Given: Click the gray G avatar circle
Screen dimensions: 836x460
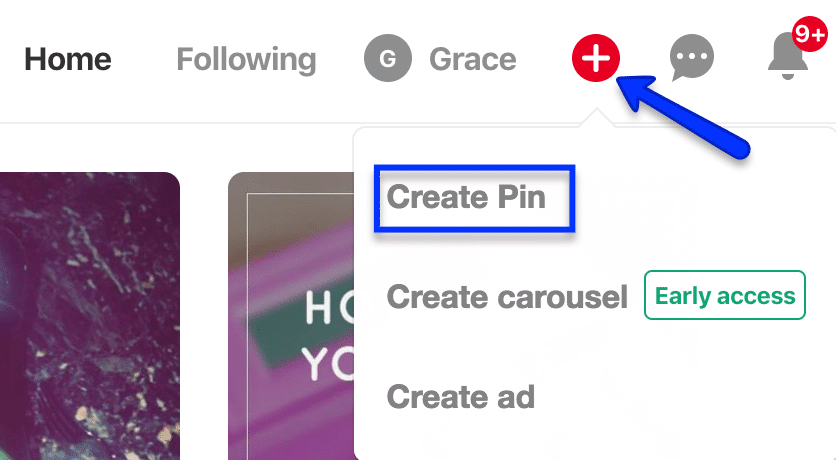Looking at the screenshot, I should 388,58.
